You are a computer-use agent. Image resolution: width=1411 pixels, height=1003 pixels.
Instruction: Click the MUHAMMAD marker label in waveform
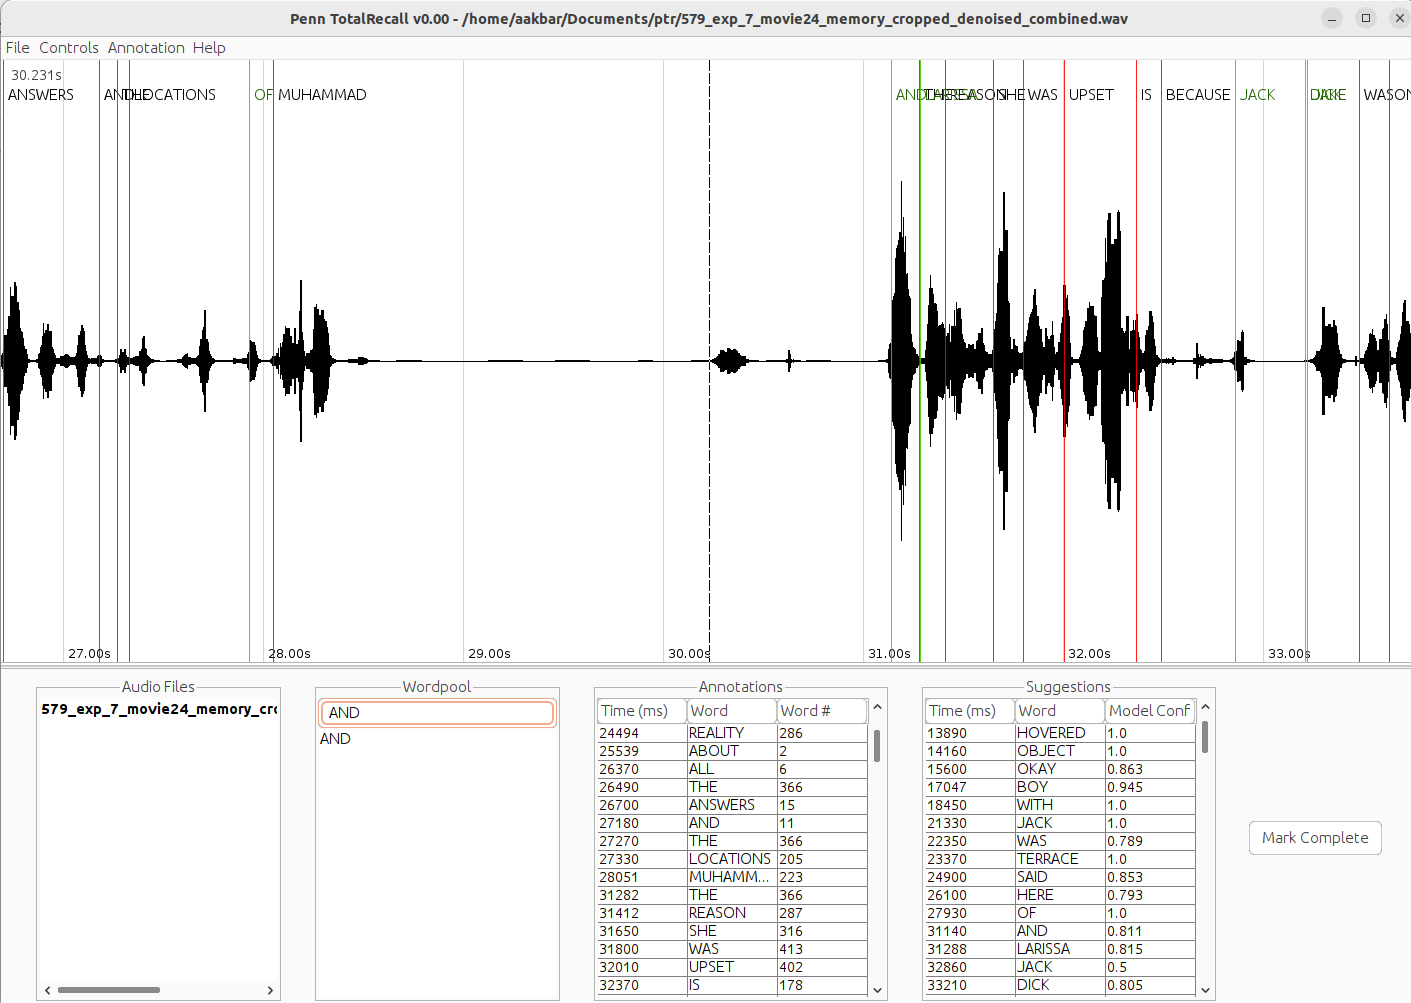tap(322, 95)
